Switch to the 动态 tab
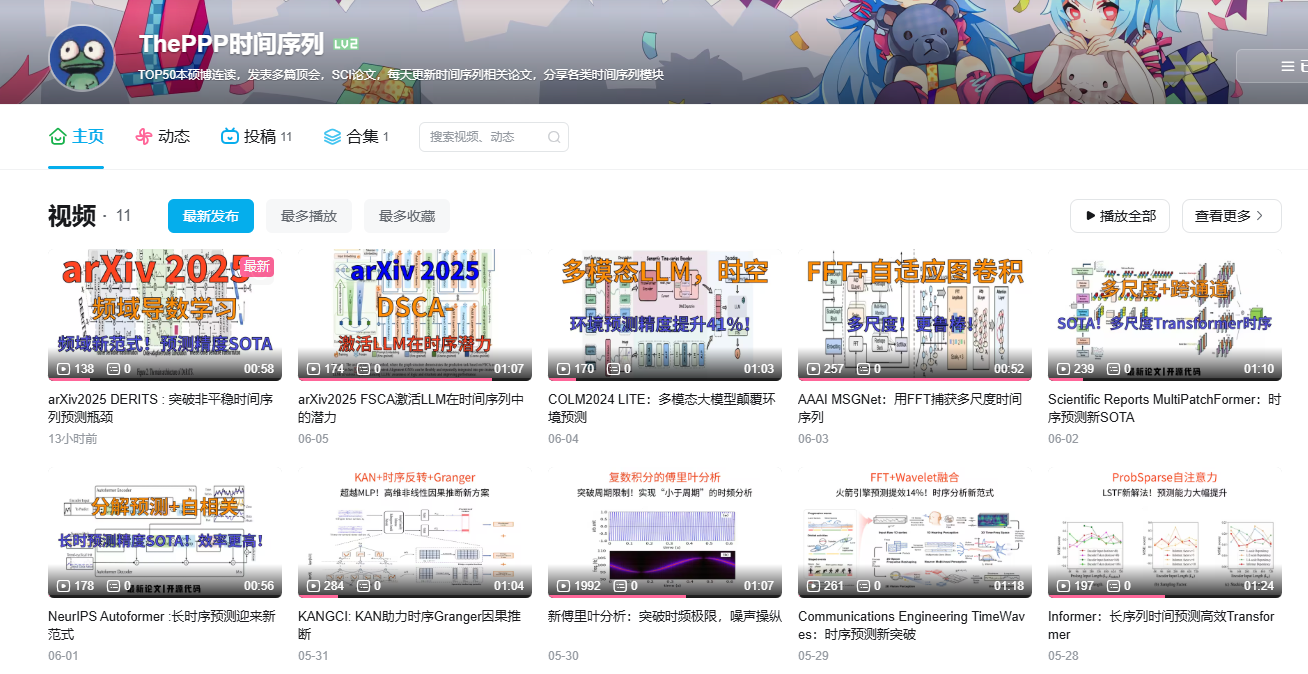Viewport: 1308px width, 674px height. point(162,136)
